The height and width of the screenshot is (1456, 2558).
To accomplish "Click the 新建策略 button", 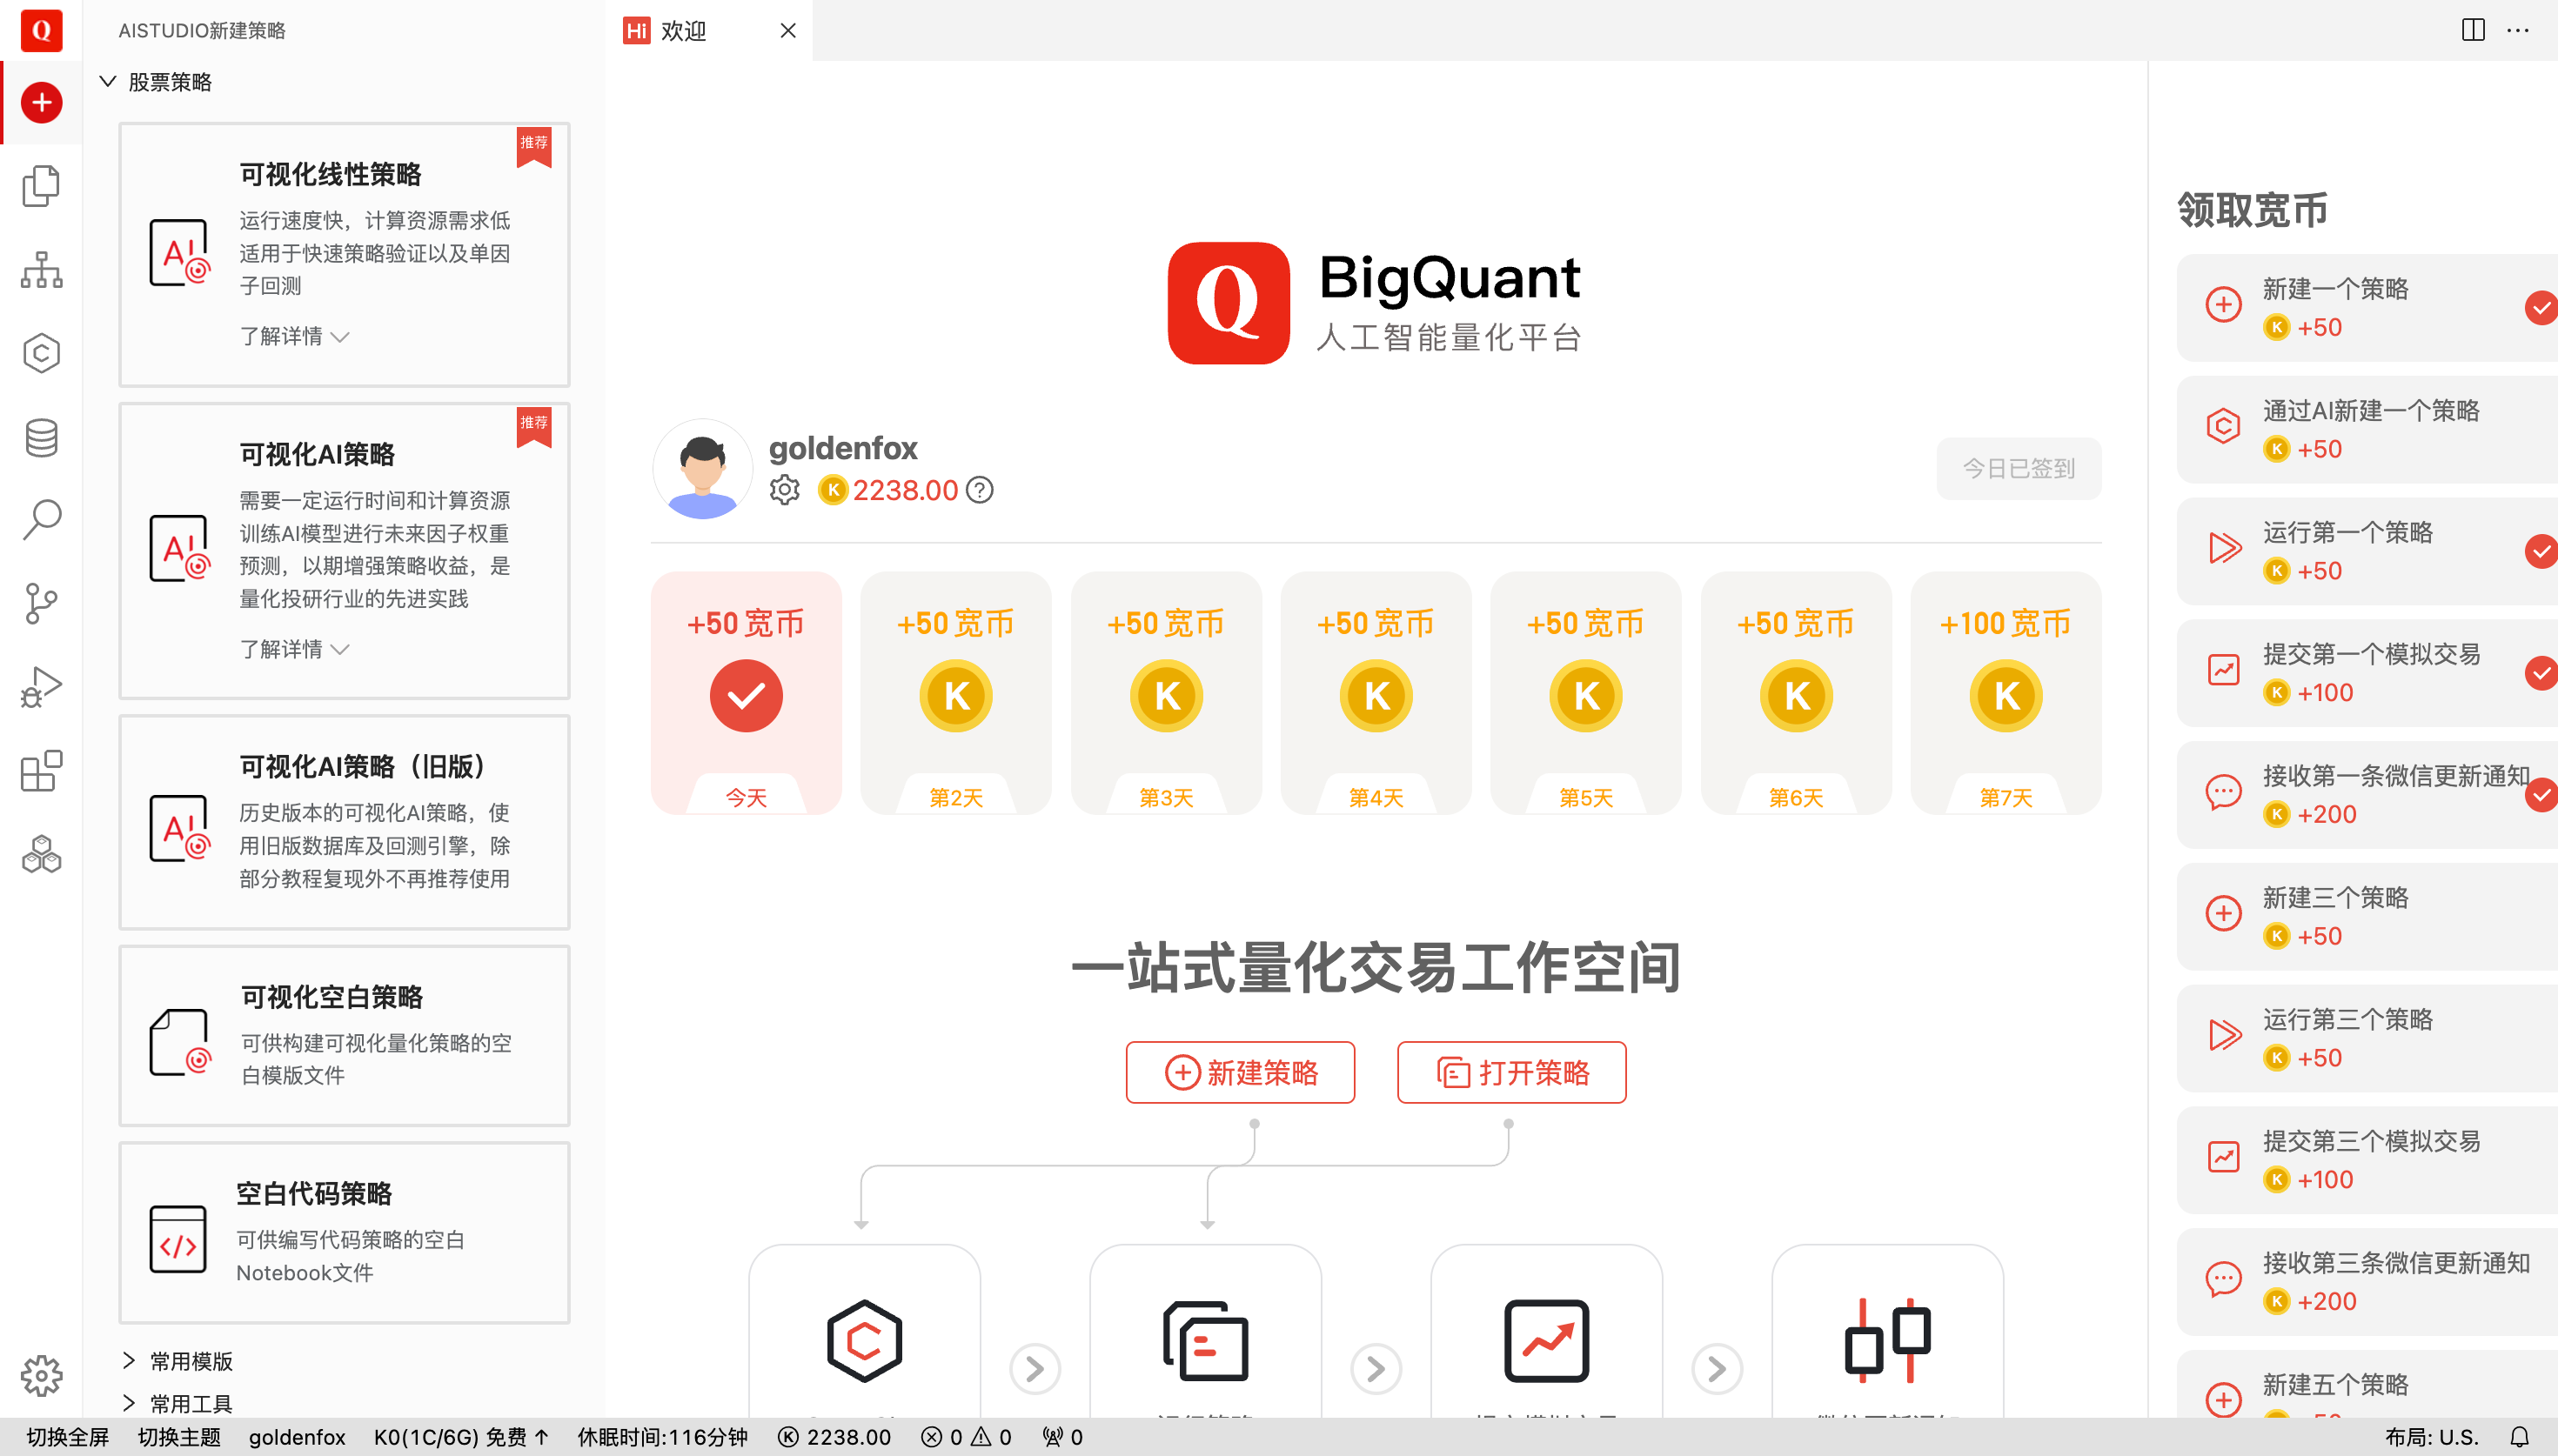I will pos(1240,1072).
